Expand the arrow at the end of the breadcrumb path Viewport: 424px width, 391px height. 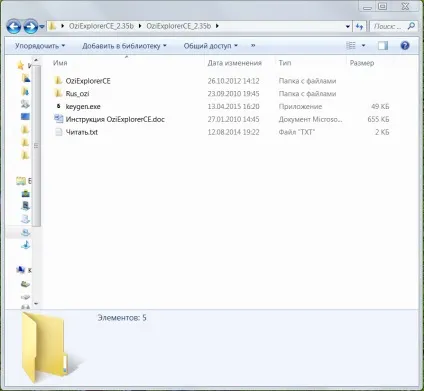point(217,26)
